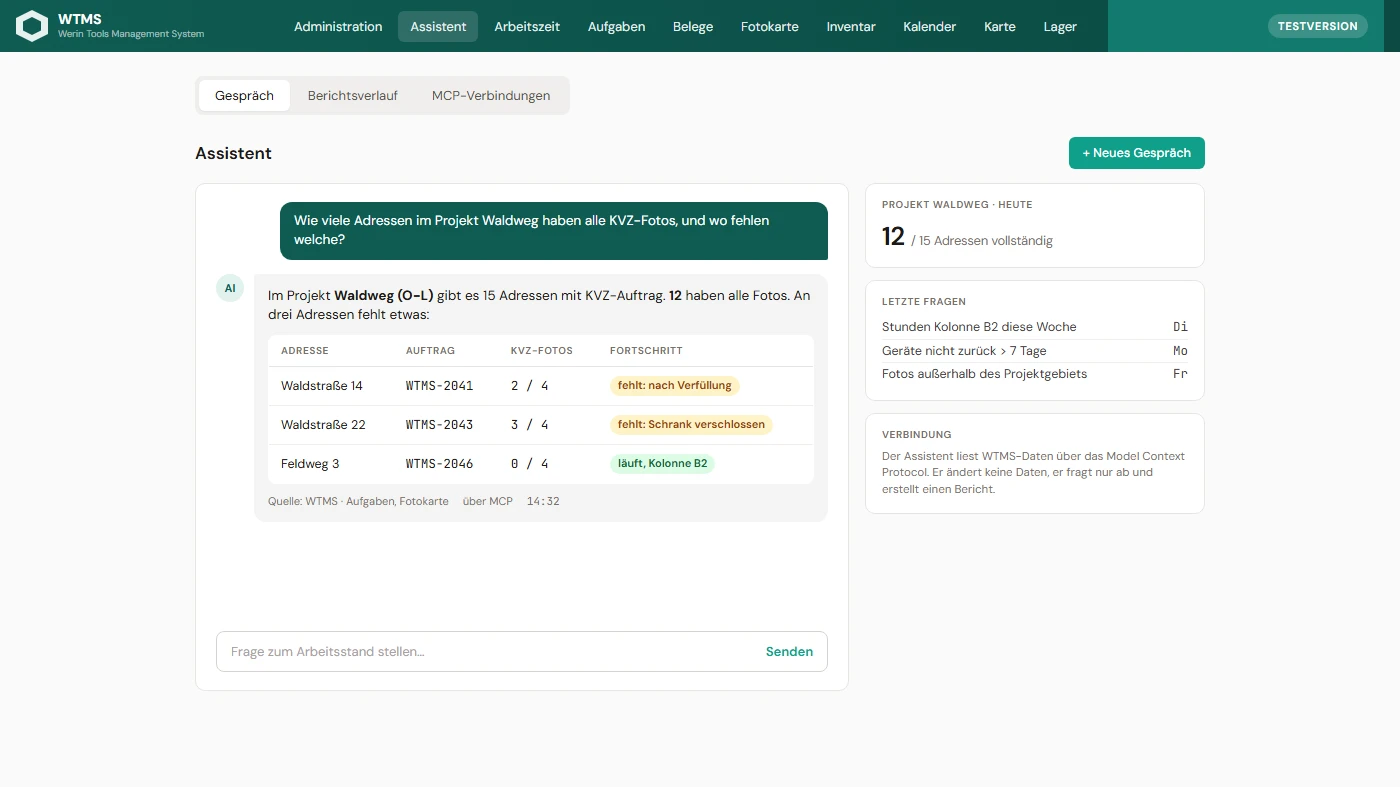This screenshot has width=1400, height=787.
Task: Open the Fotokarte view
Action: click(x=770, y=27)
